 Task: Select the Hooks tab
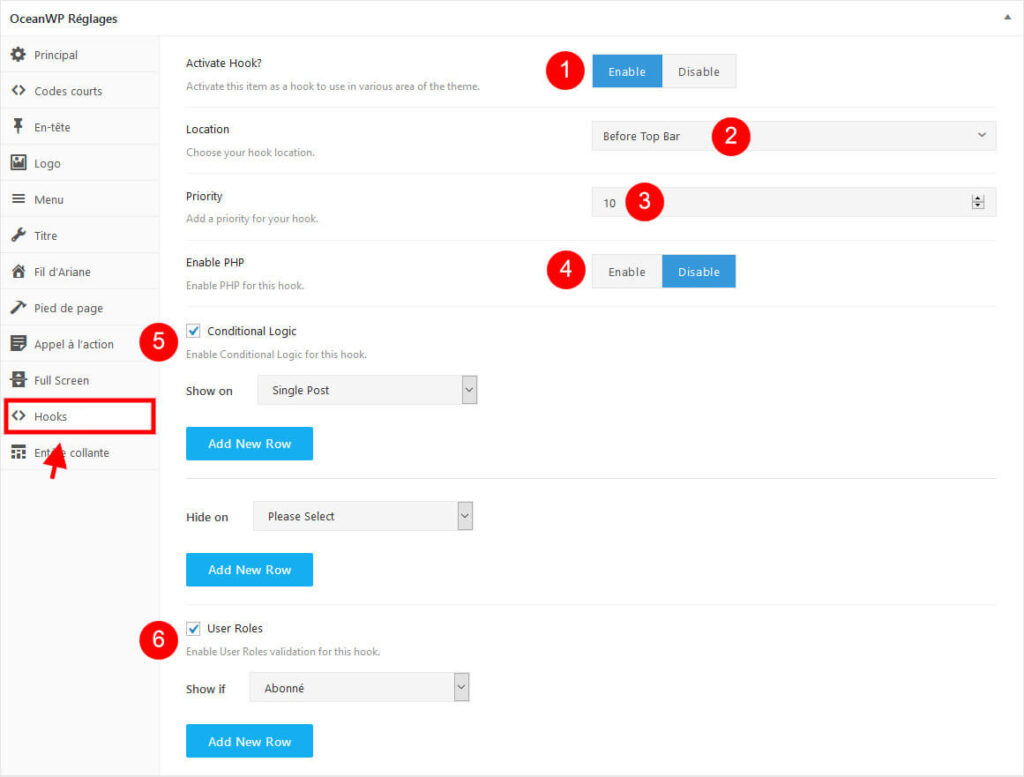80,416
